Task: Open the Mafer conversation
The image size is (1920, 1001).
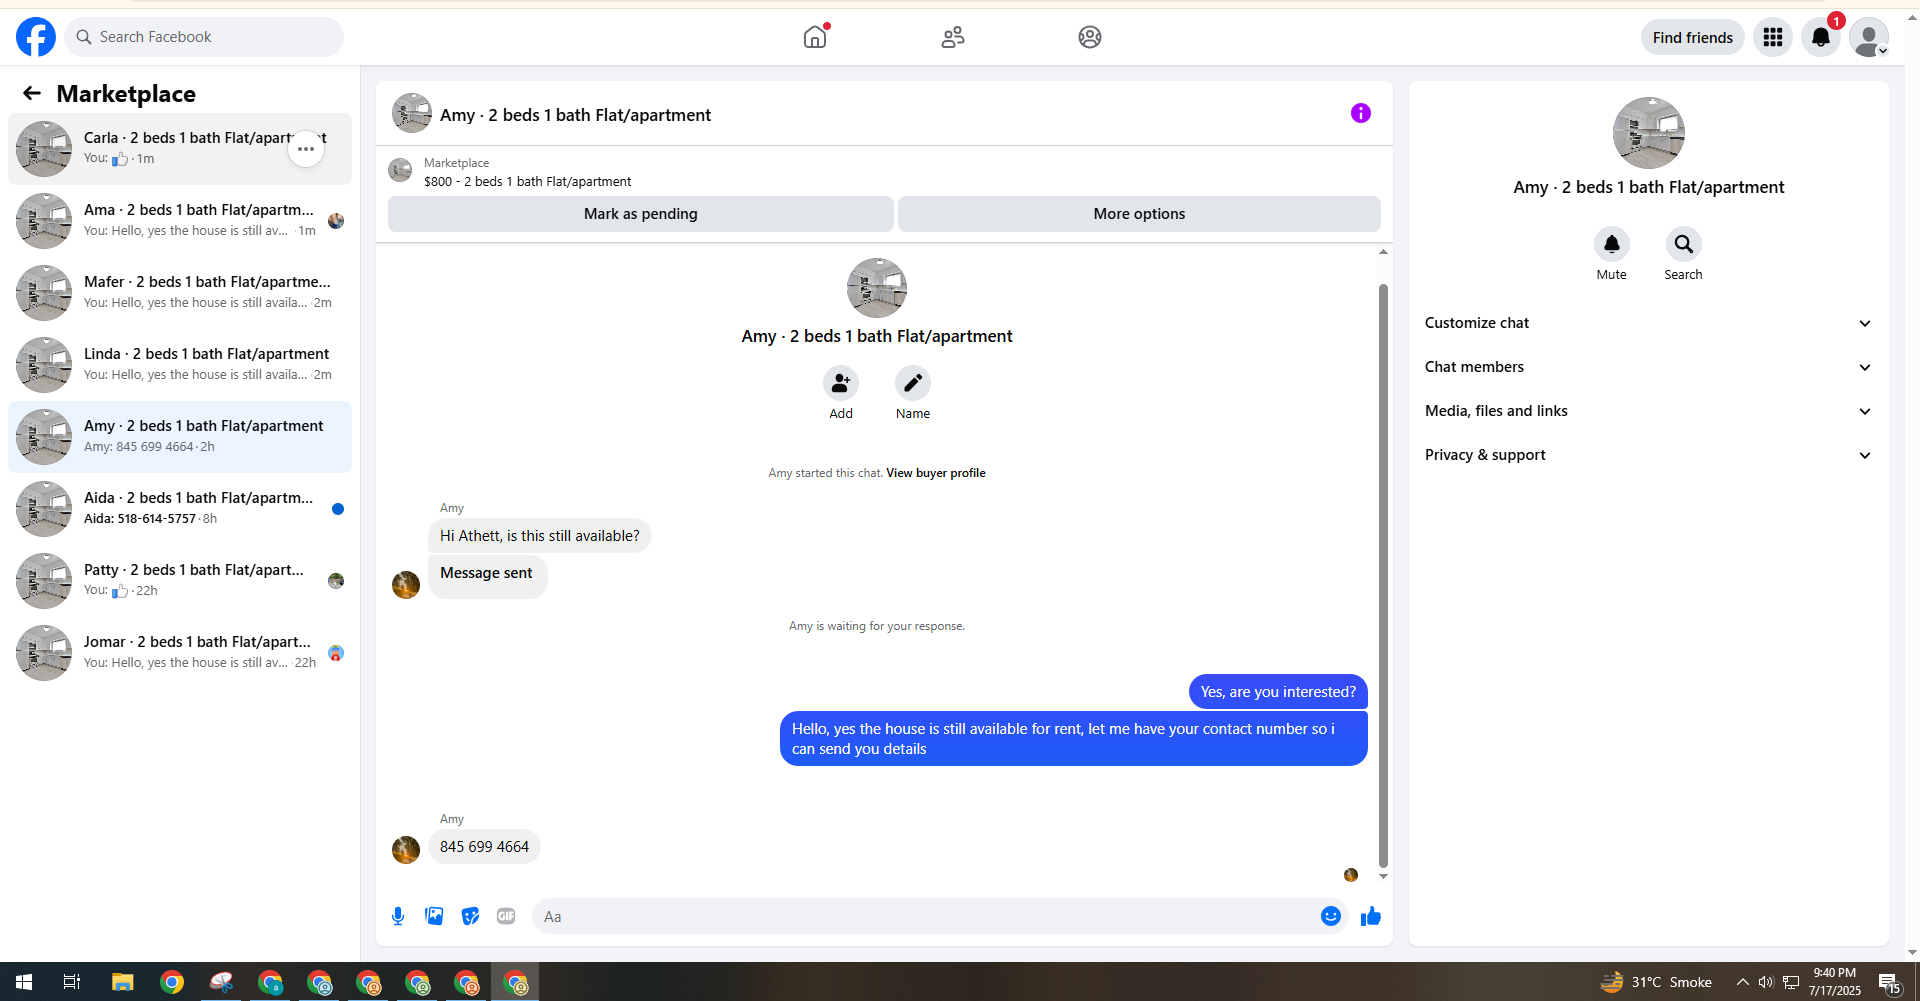Action: (x=180, y=293)
